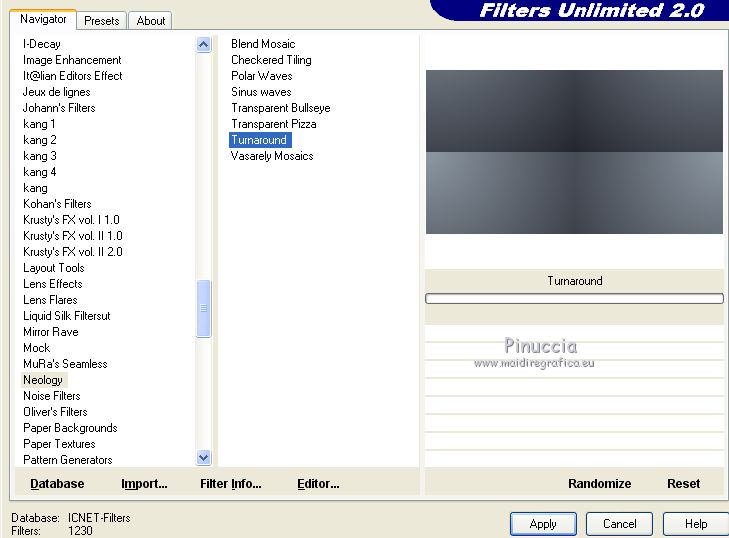The width and height of the screenshot is (729, 538).
Task: Select the I-Decay filter category
Action: click(42, 44)
